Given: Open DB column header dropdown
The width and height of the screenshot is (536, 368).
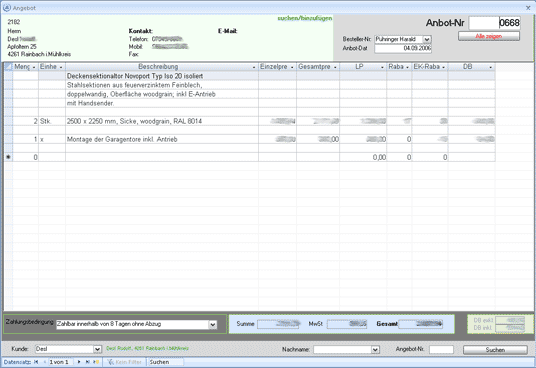Looking at the screenshot, I should 491,67.
